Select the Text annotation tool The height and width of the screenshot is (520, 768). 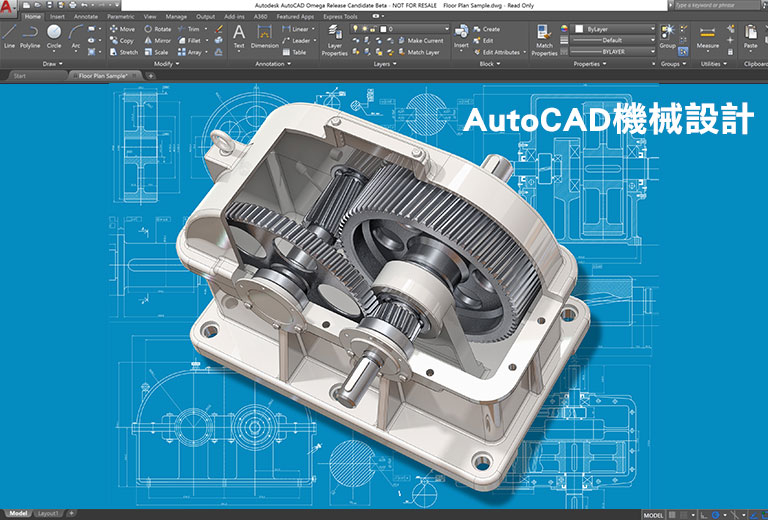tap(239, 36)
